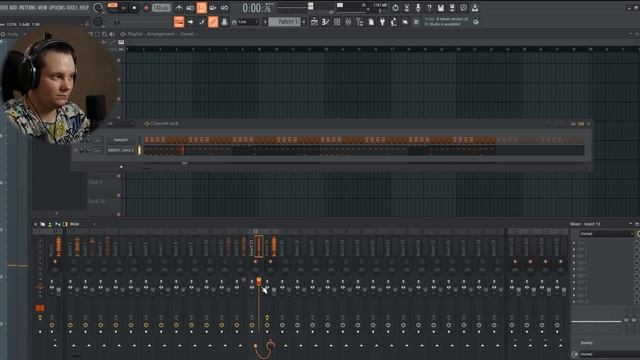Toggle the orange chain link grouping icon
The image size is (640, 360).
213,22
